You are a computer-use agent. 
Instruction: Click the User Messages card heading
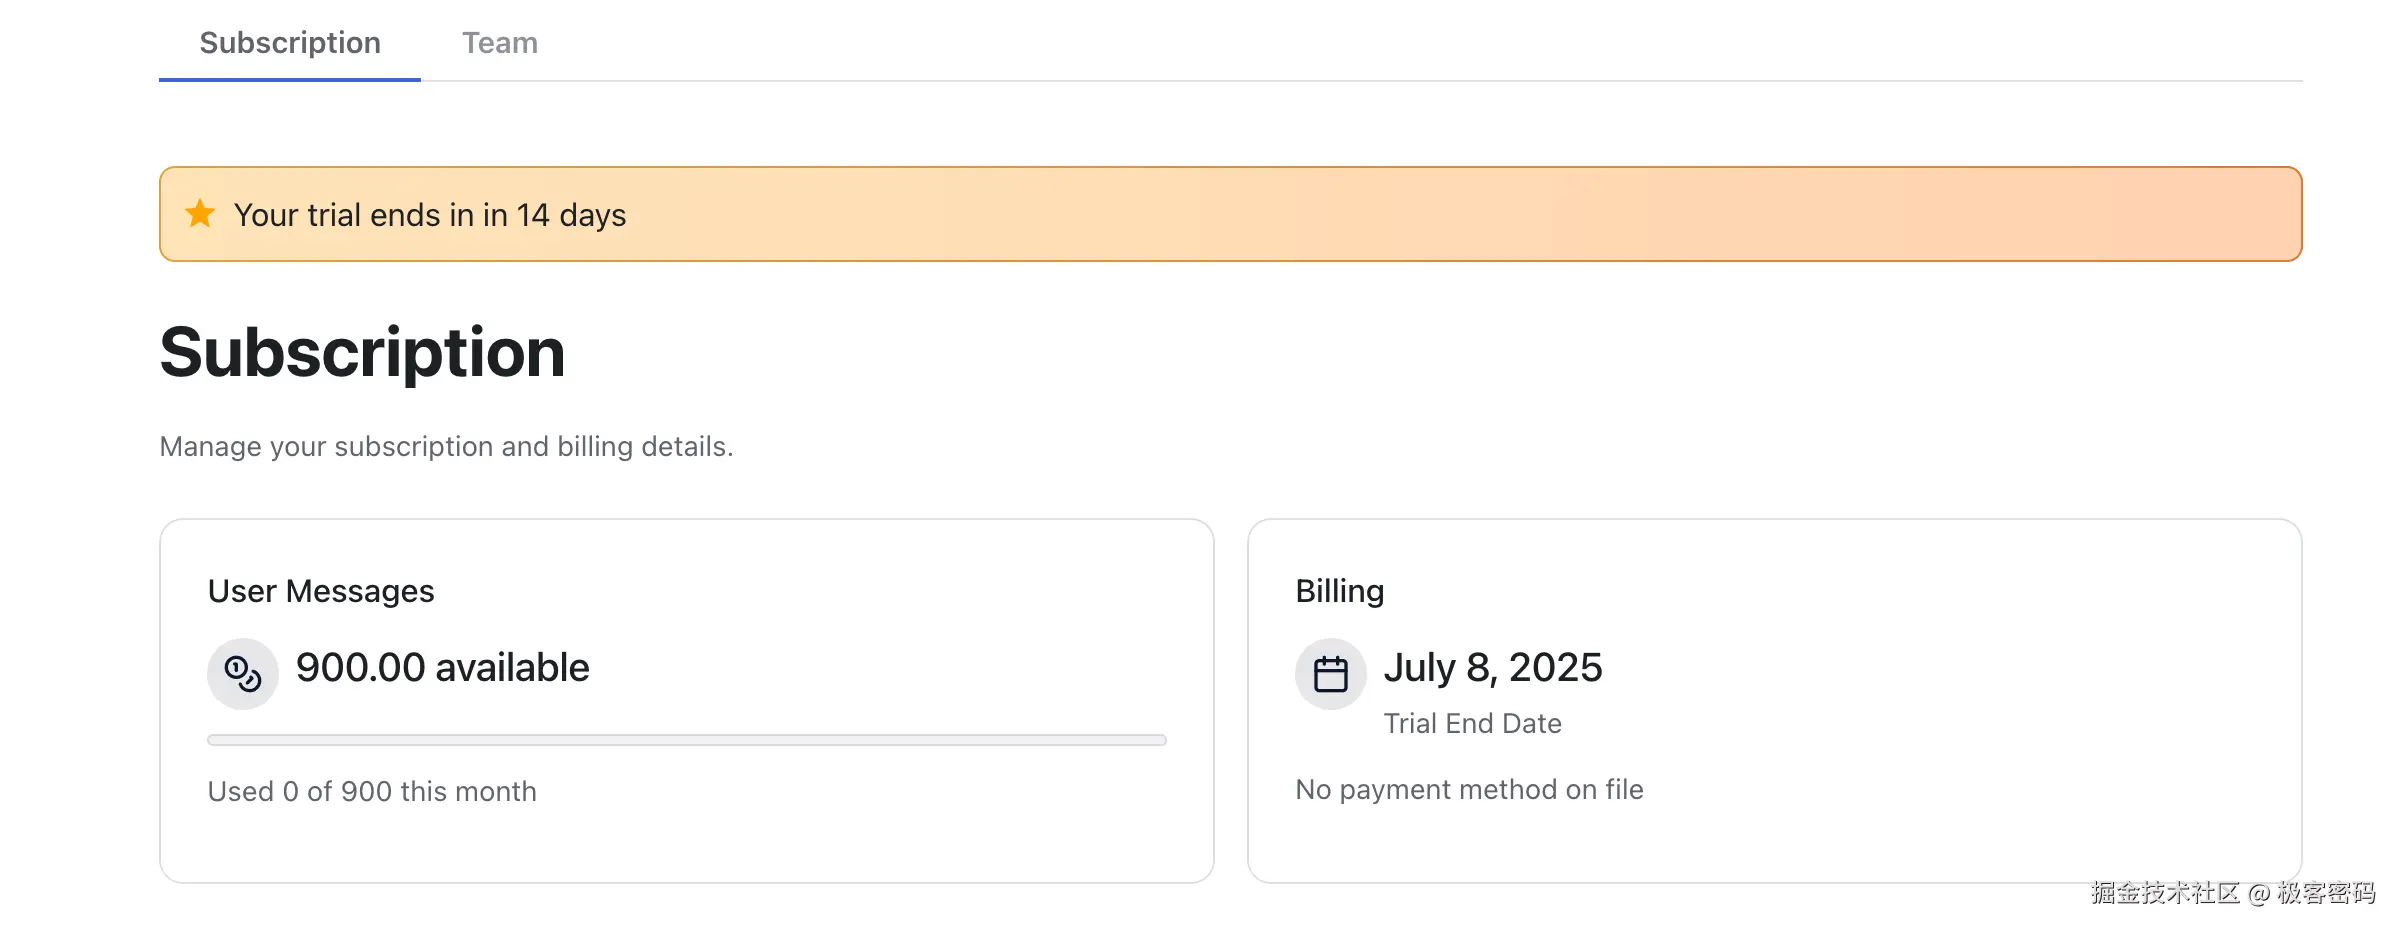(321, 591)
